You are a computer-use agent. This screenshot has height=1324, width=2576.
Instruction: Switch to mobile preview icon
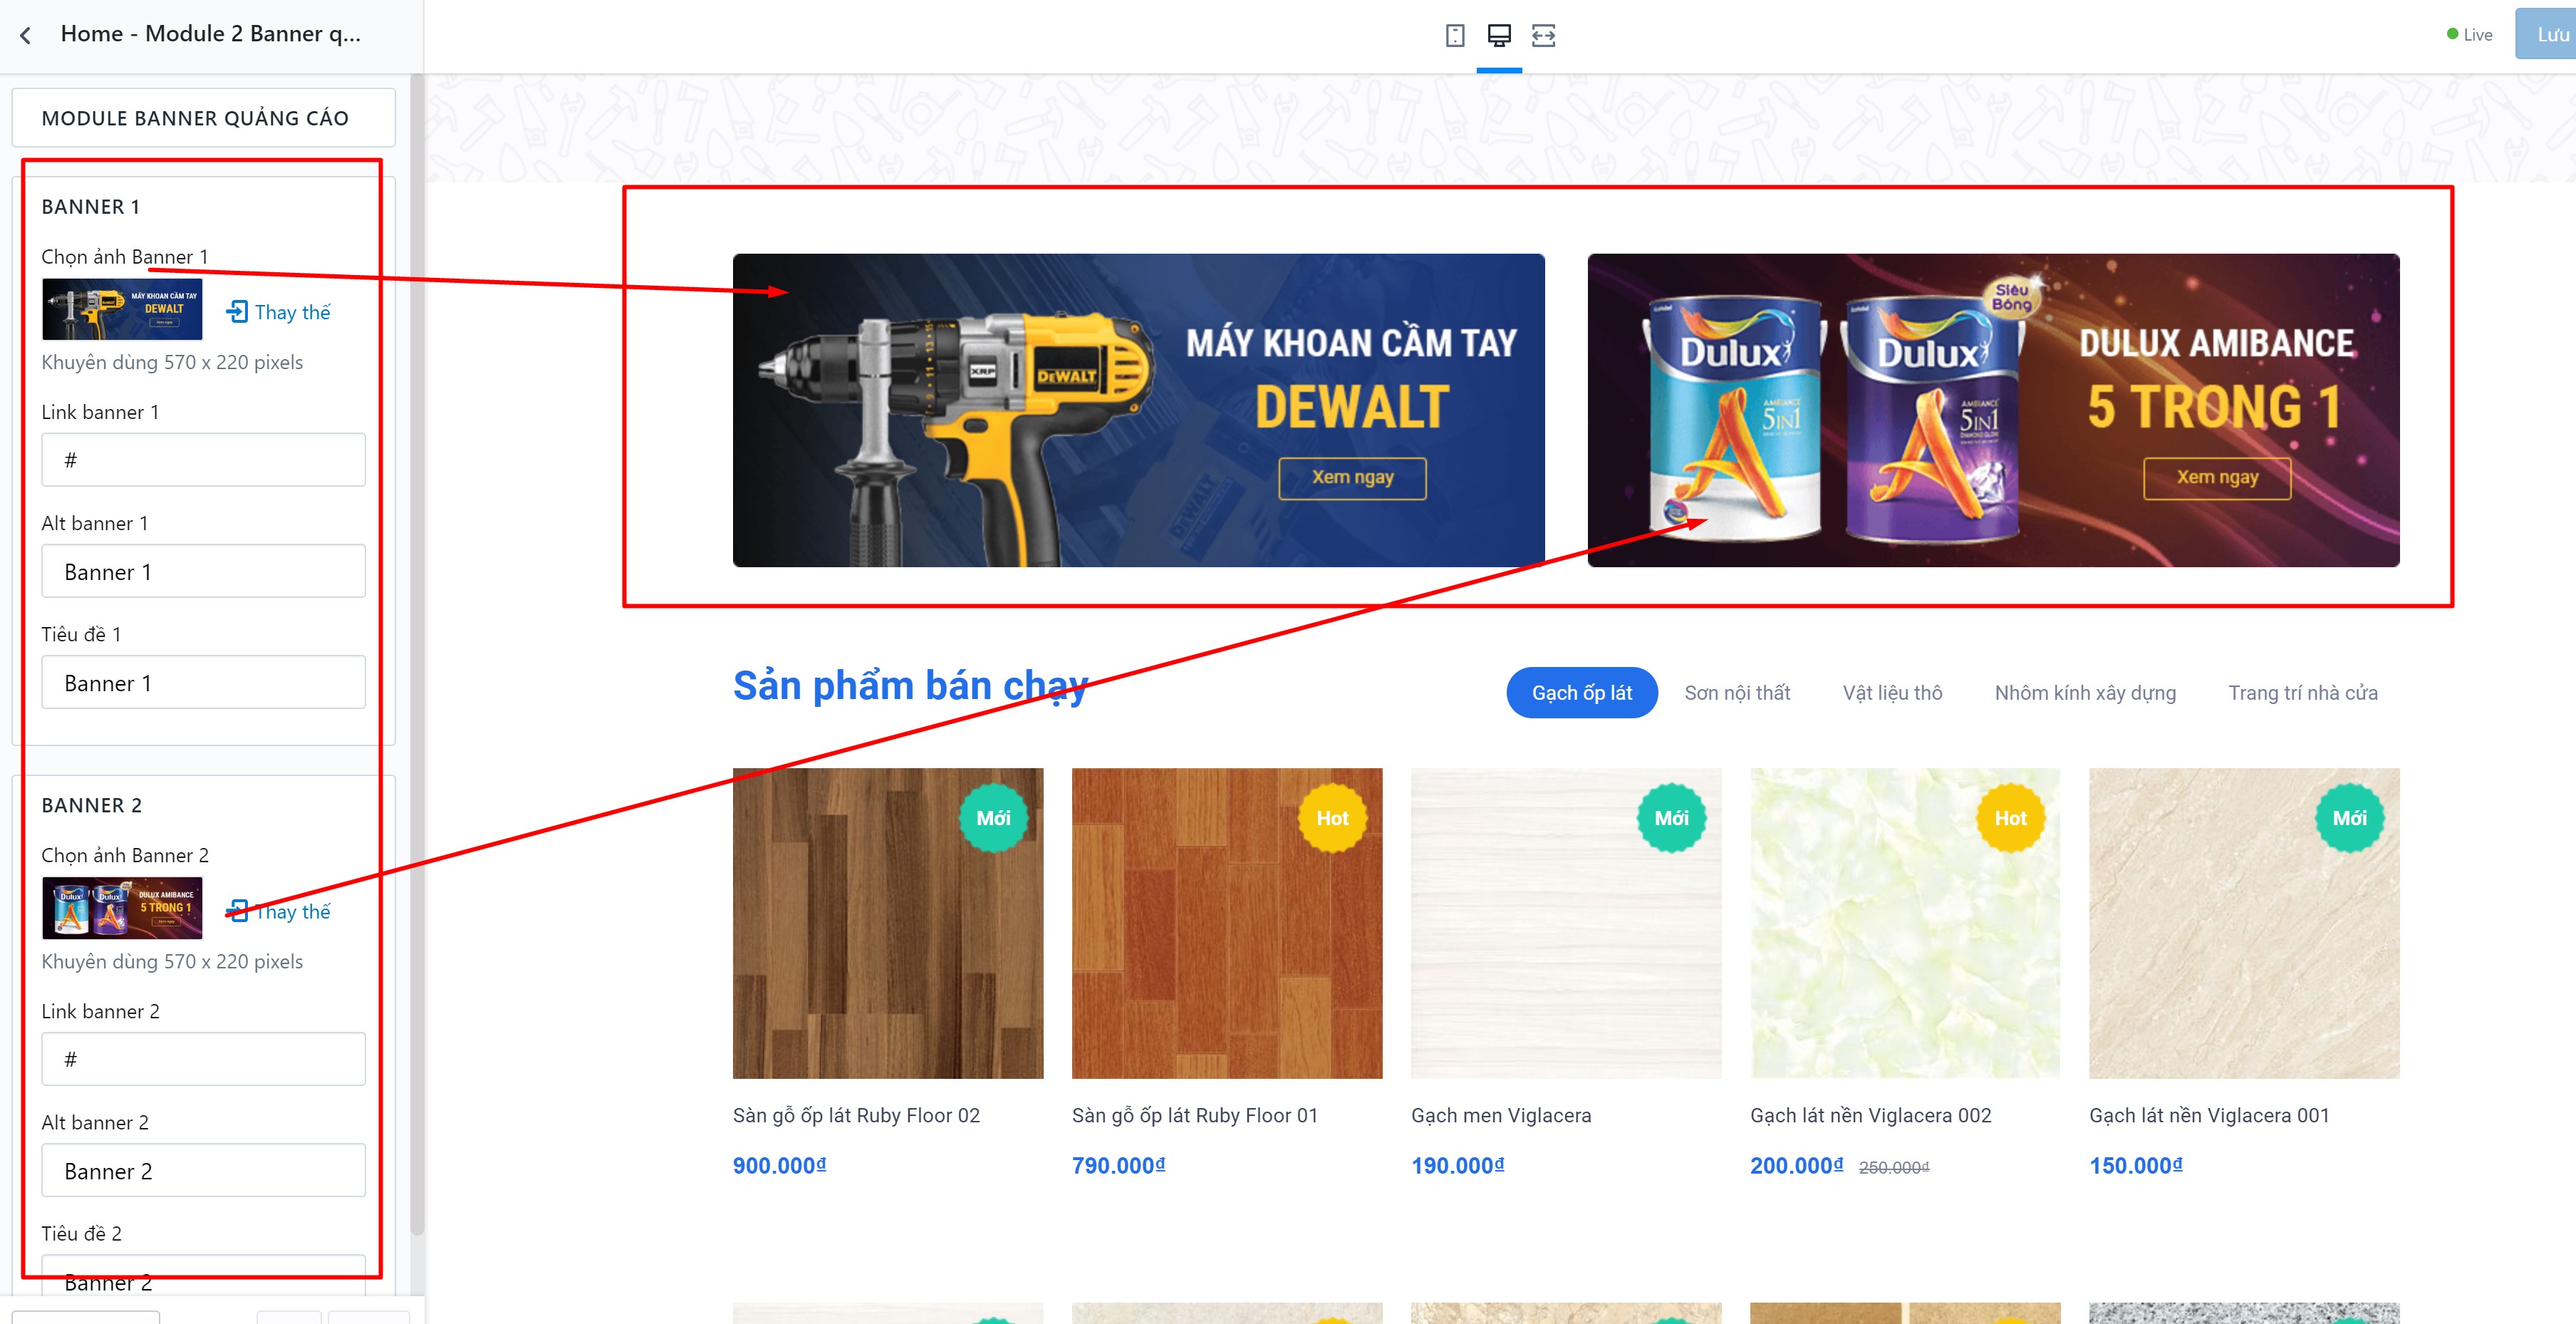coord(1455,36)
